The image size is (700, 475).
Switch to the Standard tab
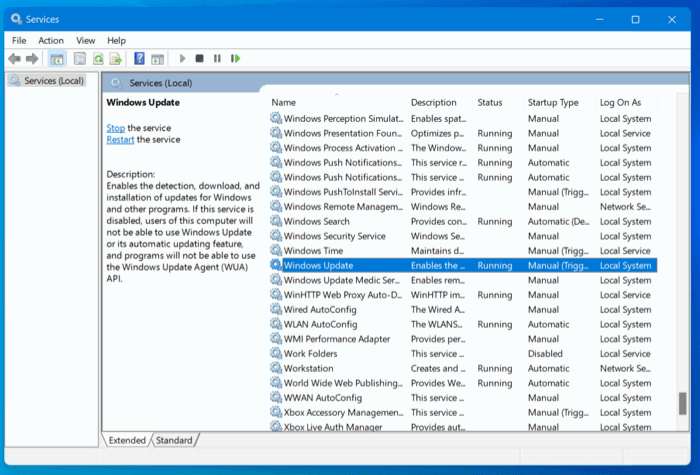174,440
